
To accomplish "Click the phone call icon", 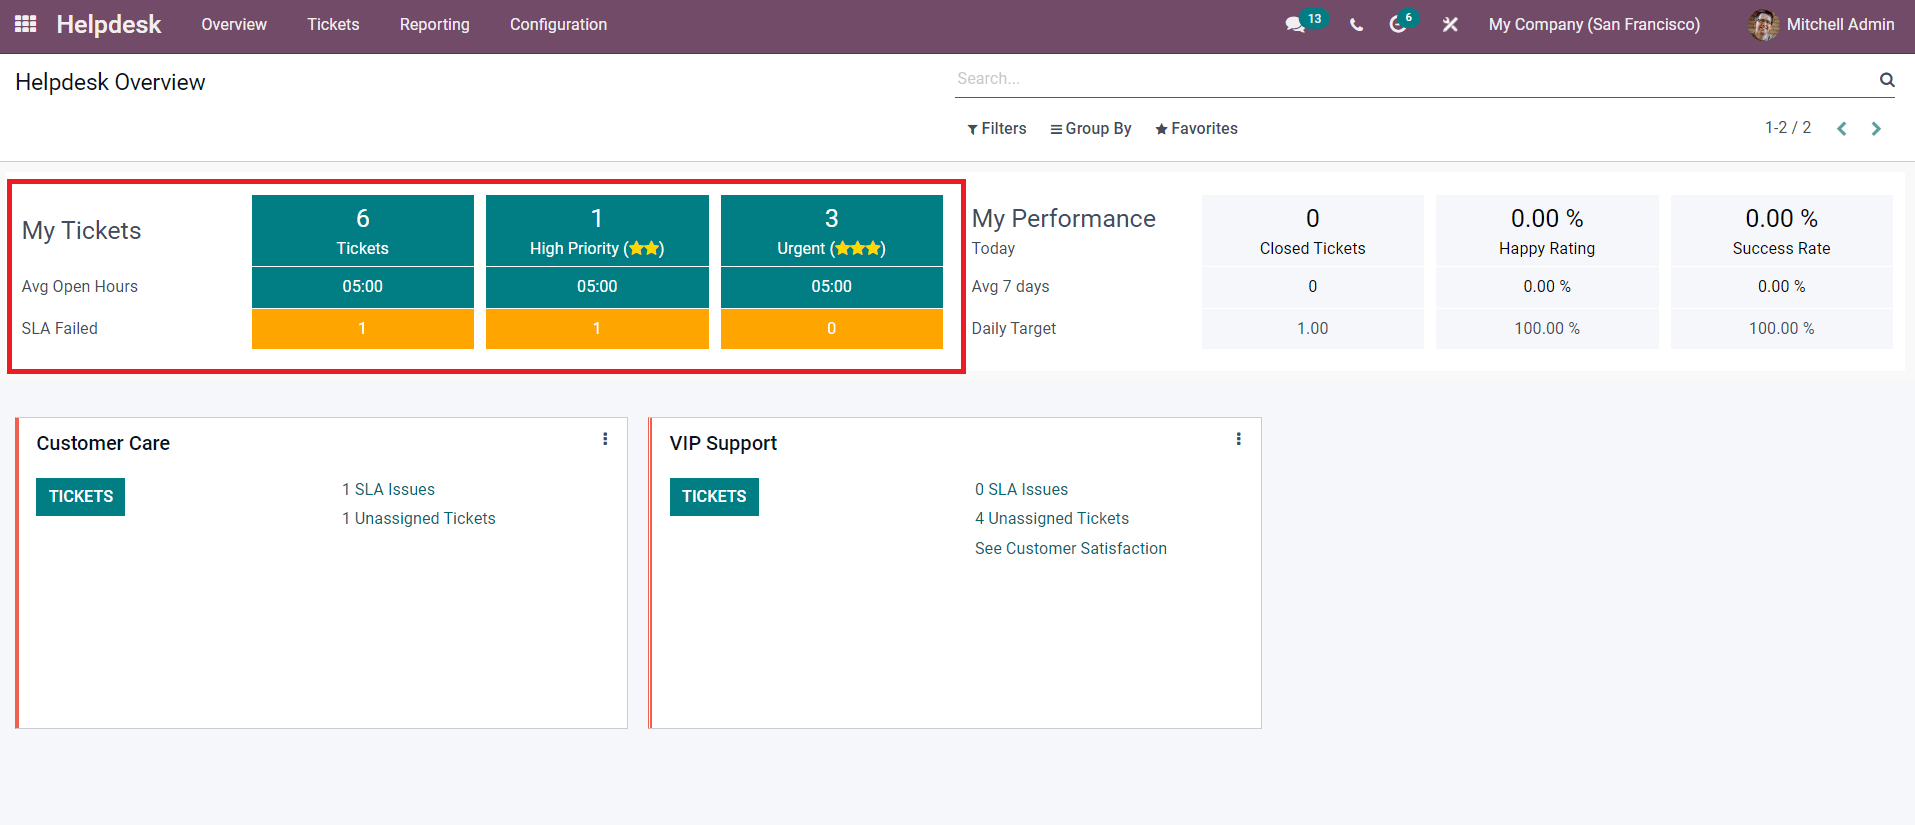I will [x=1356, y=24].
